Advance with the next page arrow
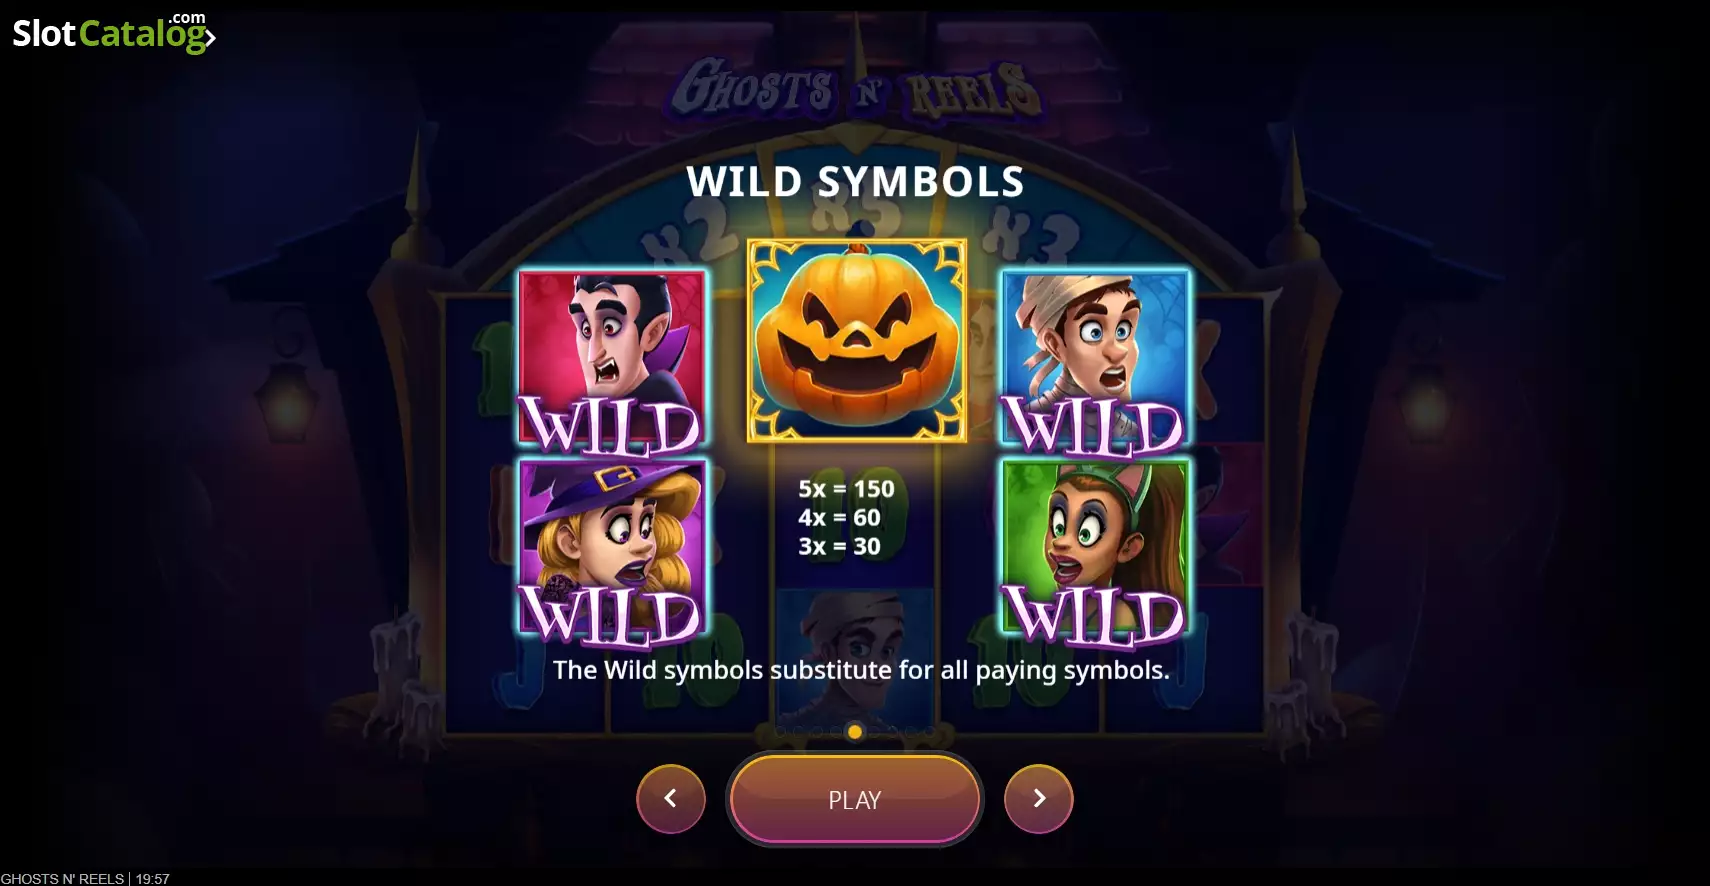The height and width of the screenshot is (886, 1710). (1039, 798)
